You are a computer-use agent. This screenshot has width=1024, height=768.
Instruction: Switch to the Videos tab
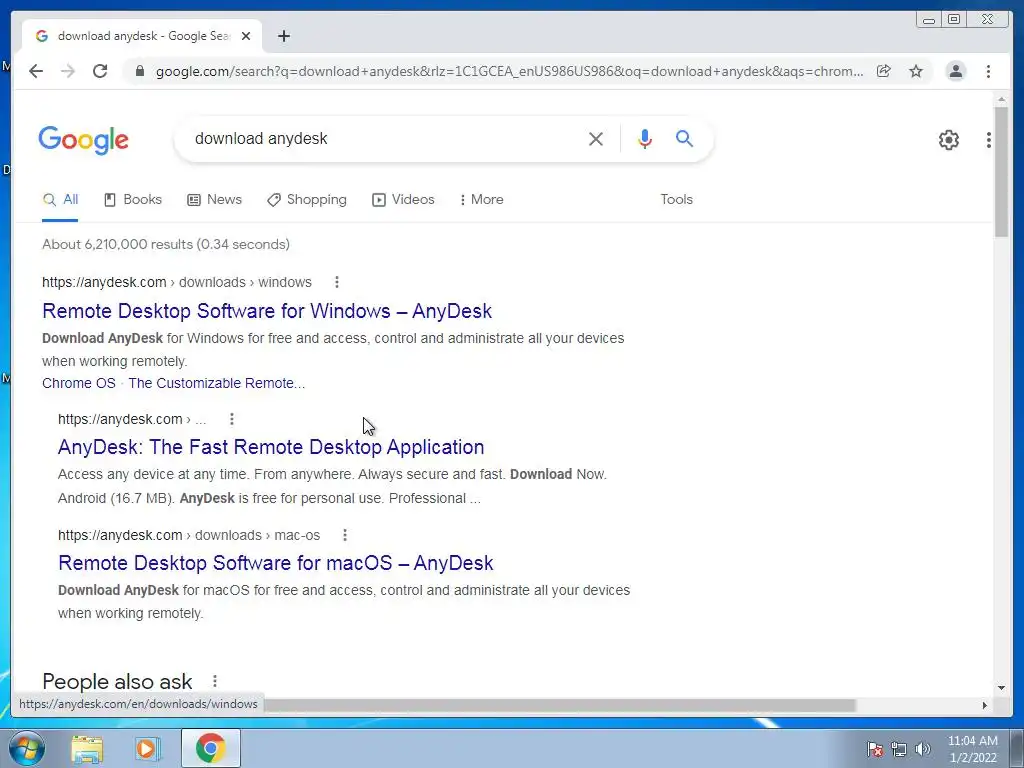click(403, 200)
